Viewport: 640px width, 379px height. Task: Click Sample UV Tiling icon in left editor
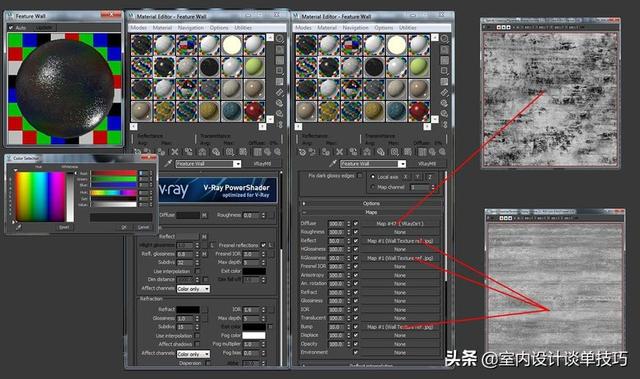[x=280, y=71]
